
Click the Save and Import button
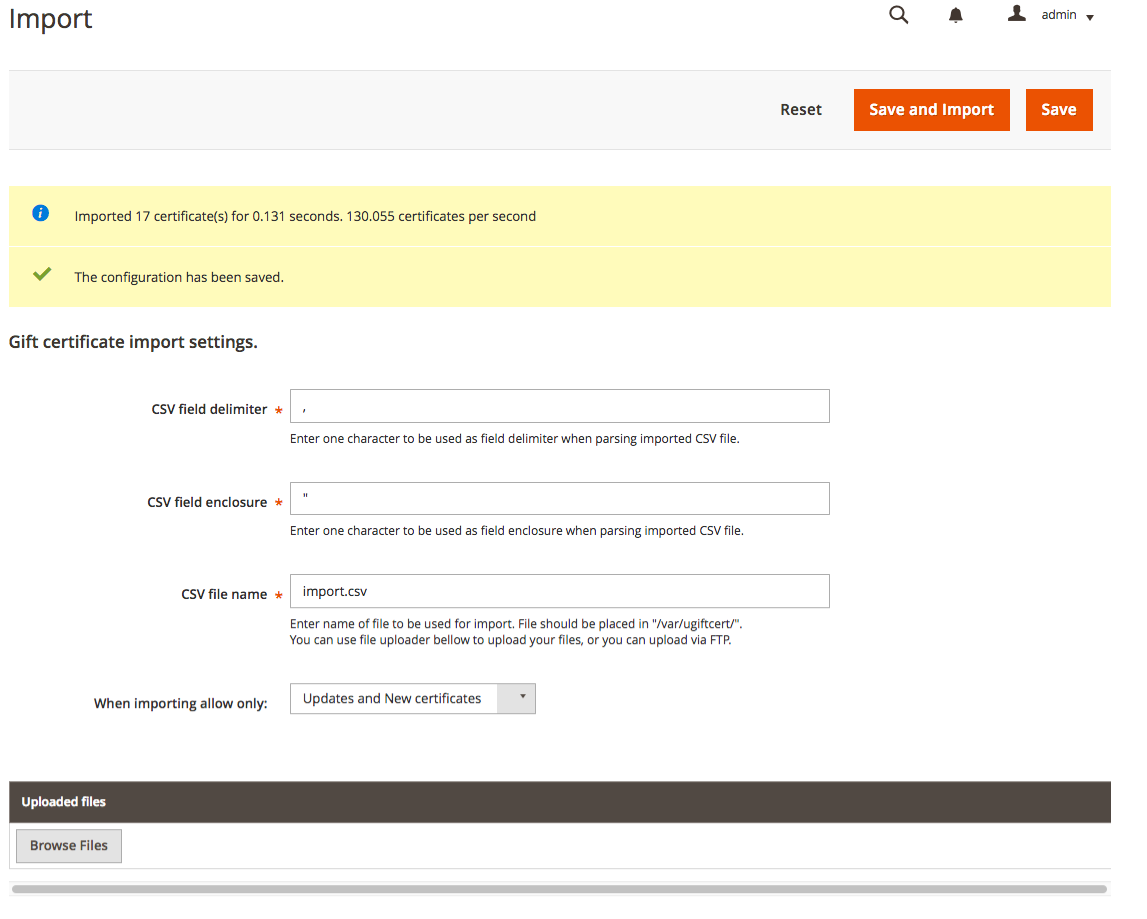(x=931, y=110)
